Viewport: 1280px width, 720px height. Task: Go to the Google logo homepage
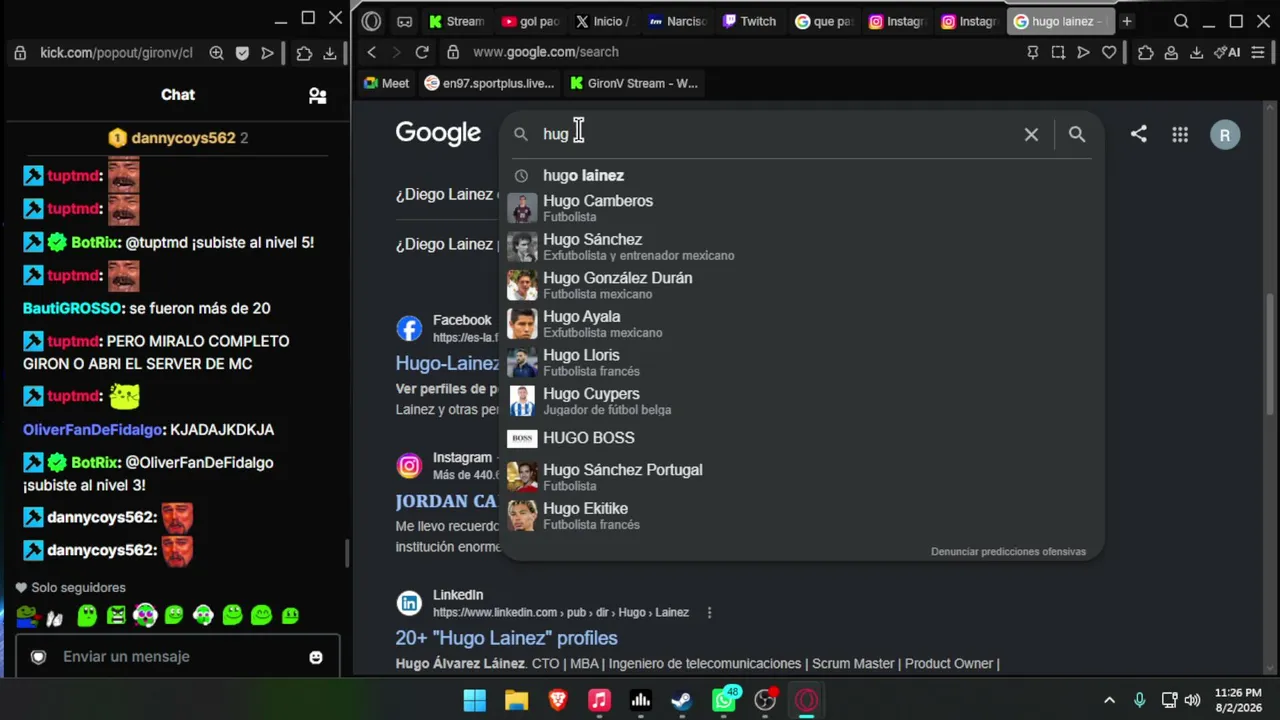(x=438, y=133)
